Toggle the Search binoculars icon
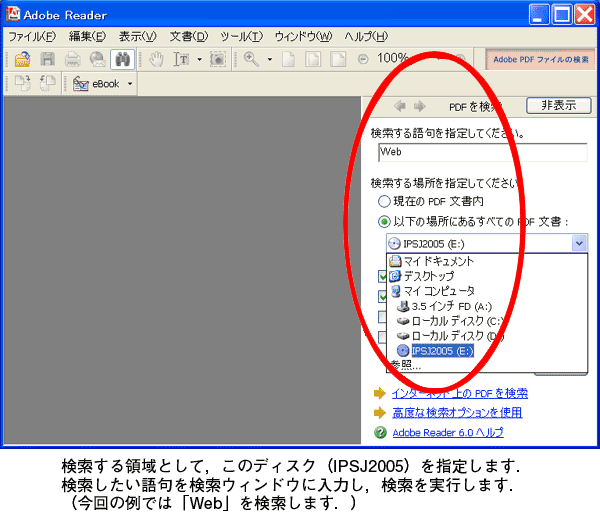This screenshot has height=520, width=600. [122, 60]
